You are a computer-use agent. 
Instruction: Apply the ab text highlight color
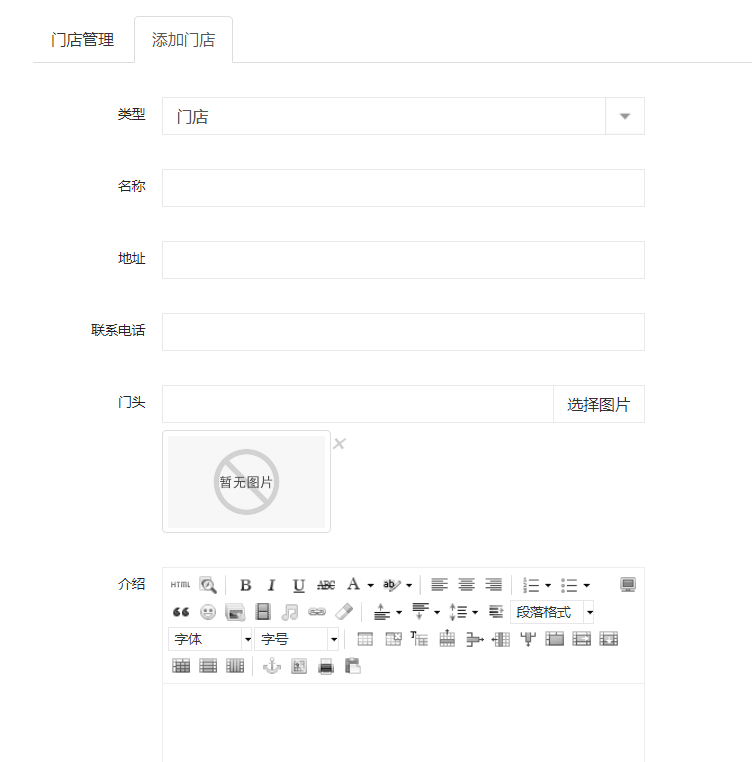click(x=392, y=585)
